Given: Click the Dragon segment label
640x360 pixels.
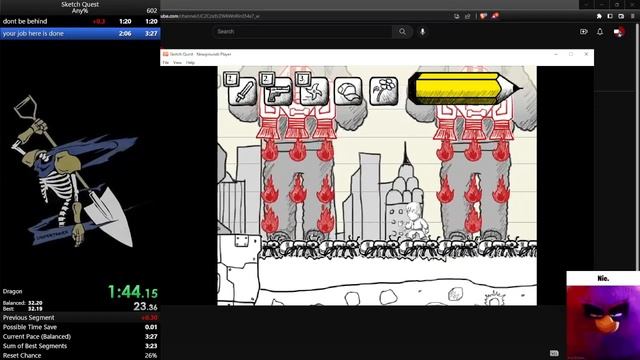Looking at the screenshot, I should 12,291.
